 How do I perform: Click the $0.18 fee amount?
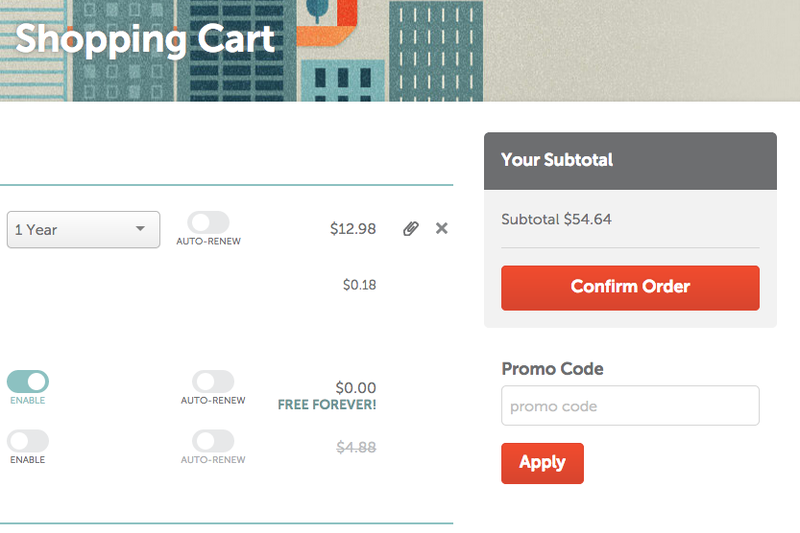(x=359, y=285)
